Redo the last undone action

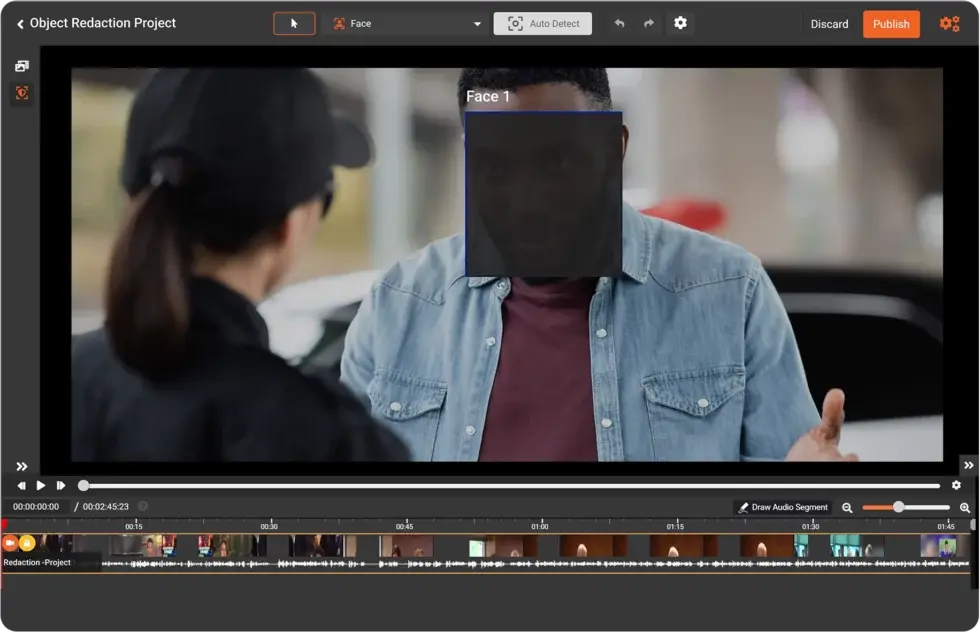(x=649, y=24)
